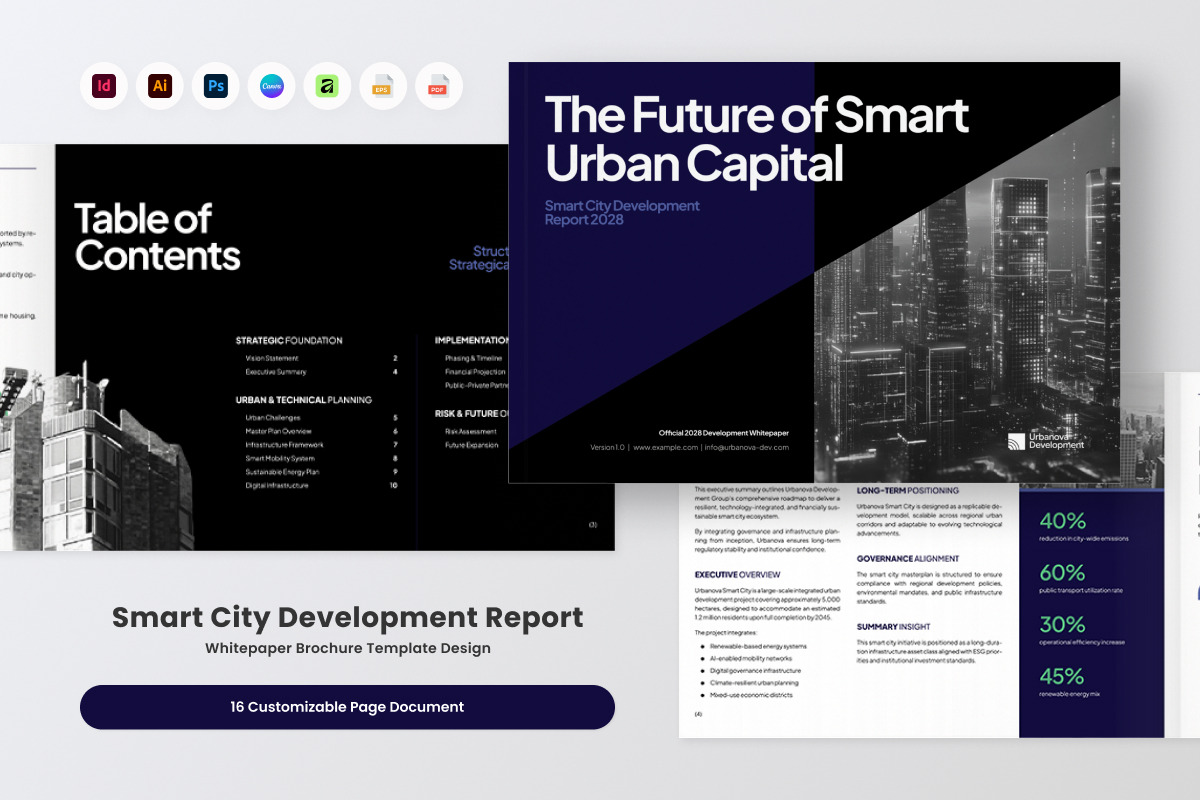Open Smart Mobility System contents entry

pyautogui.click(x=280, y=458)
